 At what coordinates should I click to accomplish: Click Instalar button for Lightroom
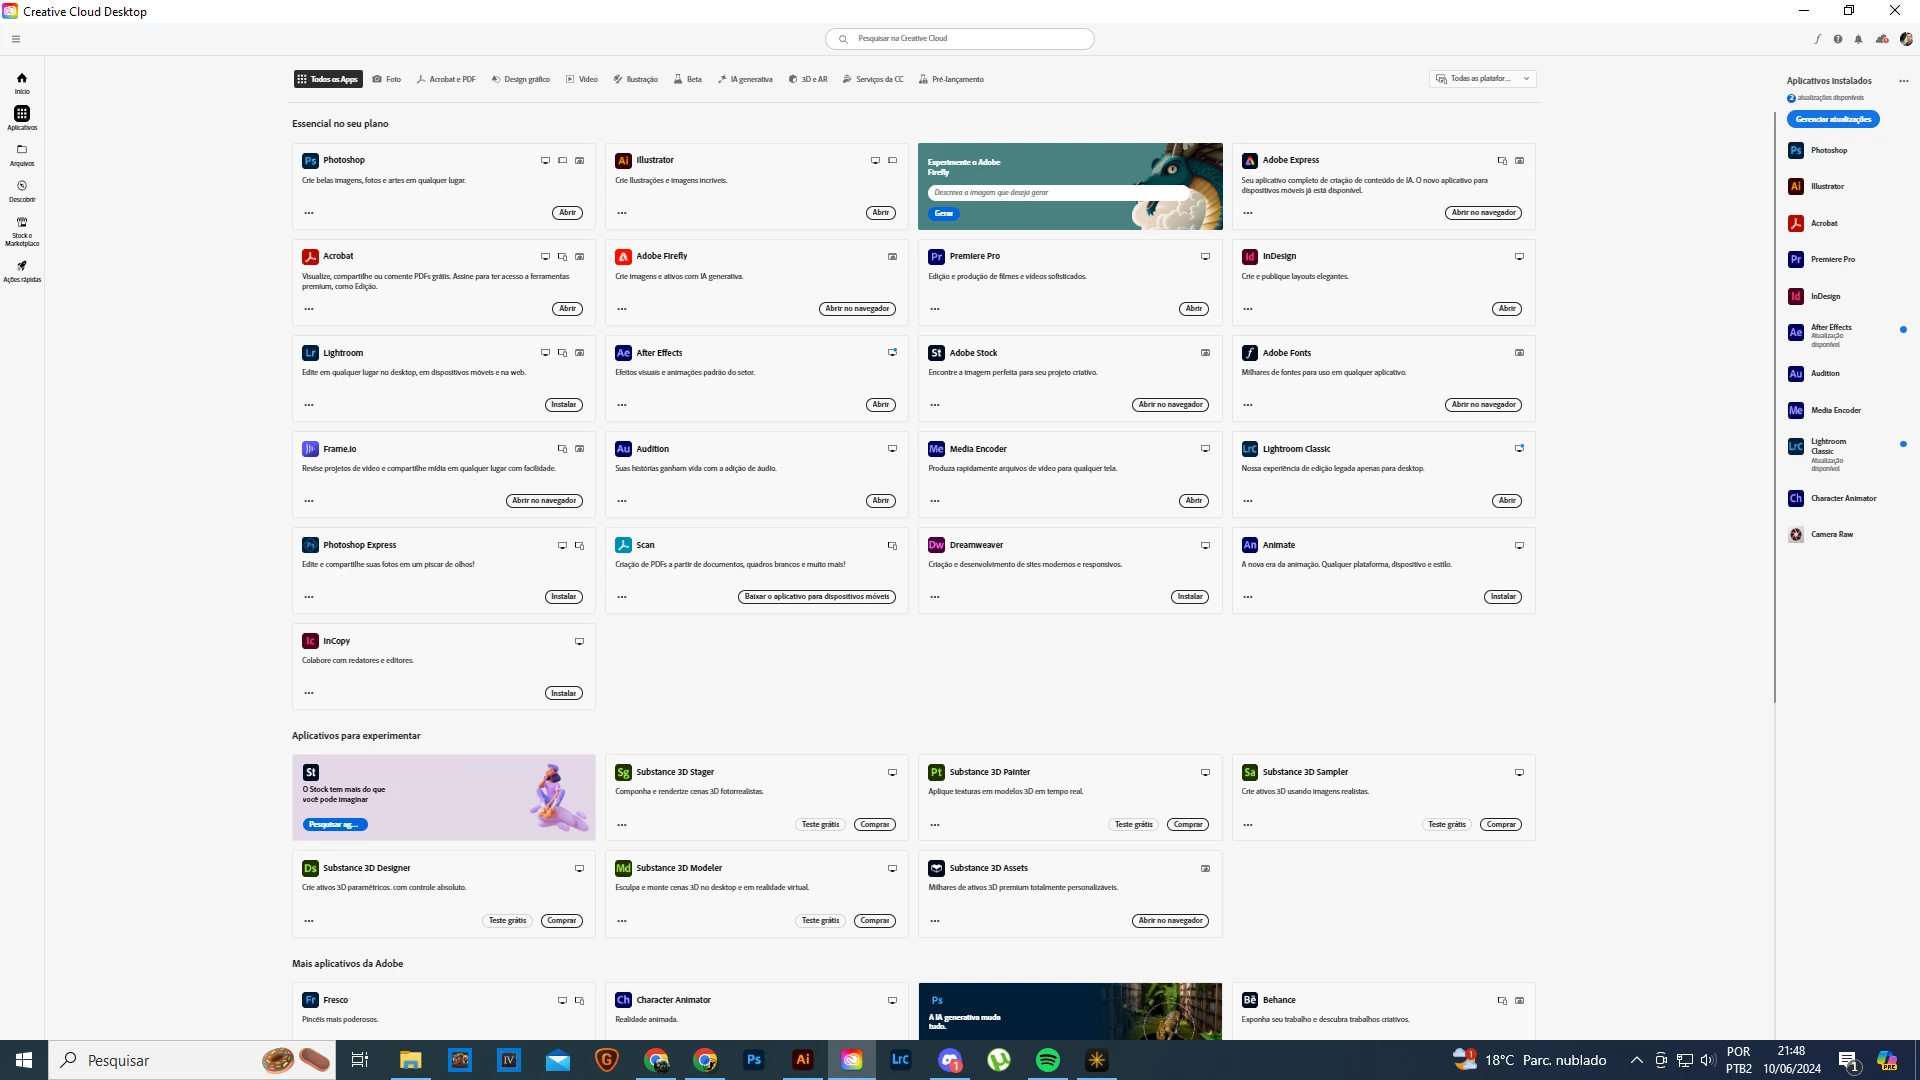point(563,405)
